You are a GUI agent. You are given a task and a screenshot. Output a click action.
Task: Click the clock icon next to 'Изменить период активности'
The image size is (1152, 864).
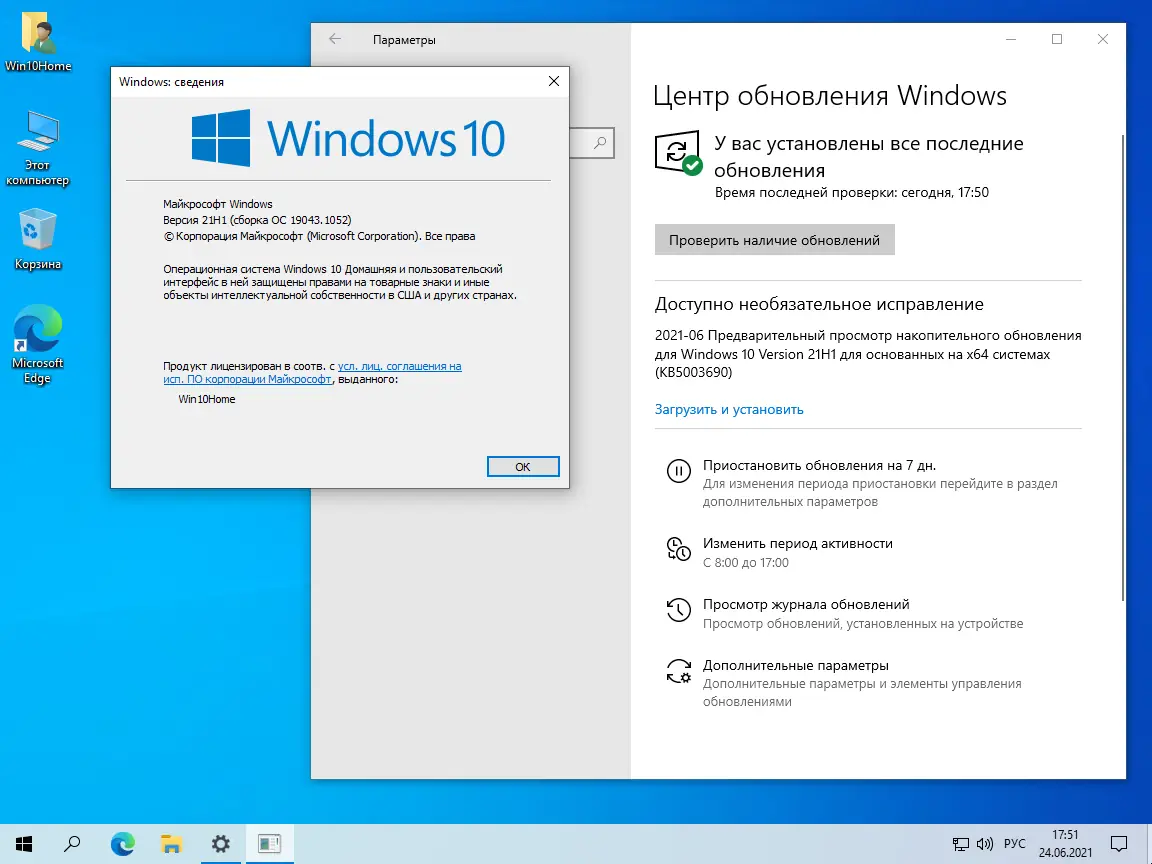(678, 548)
